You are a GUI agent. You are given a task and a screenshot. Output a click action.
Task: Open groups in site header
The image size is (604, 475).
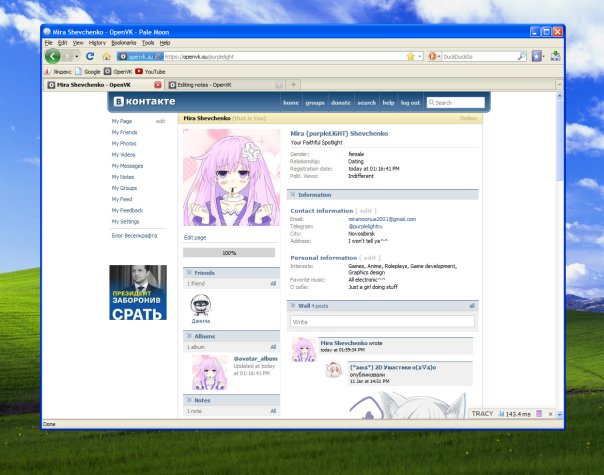click(x=315, y=103)
